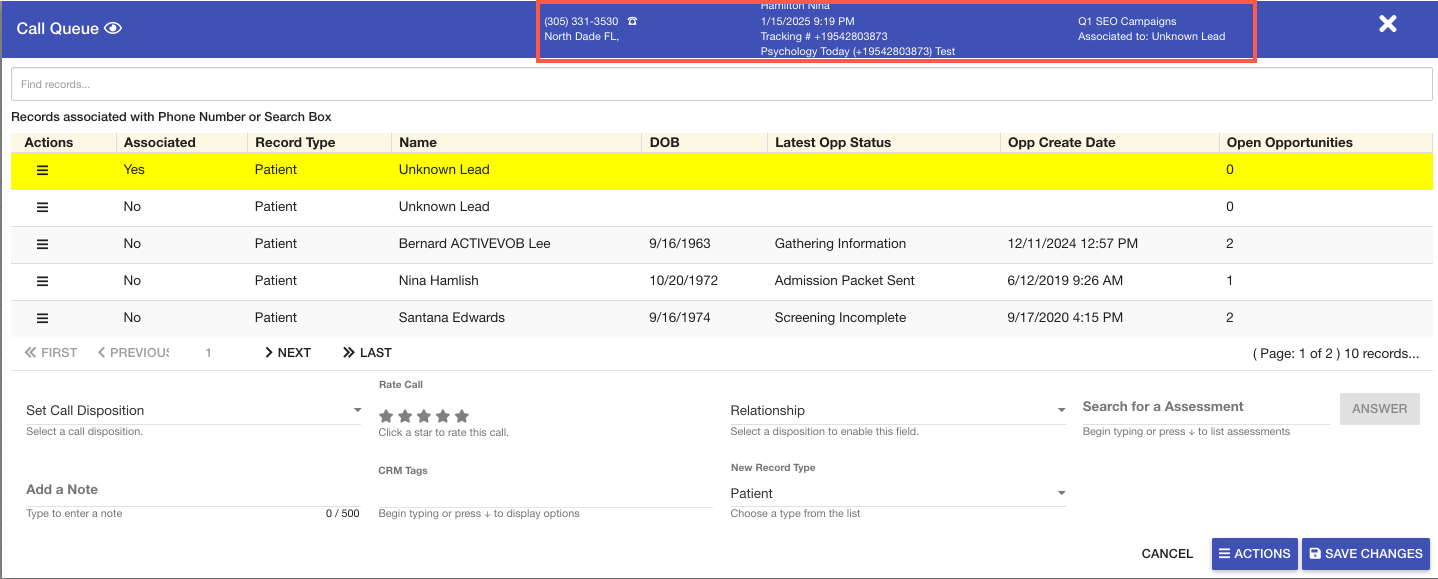Toggle the Call Queue eye visibility icon
Image resolution: width=1438 pixels, height=579 pixels.
(x=113, y=28)
